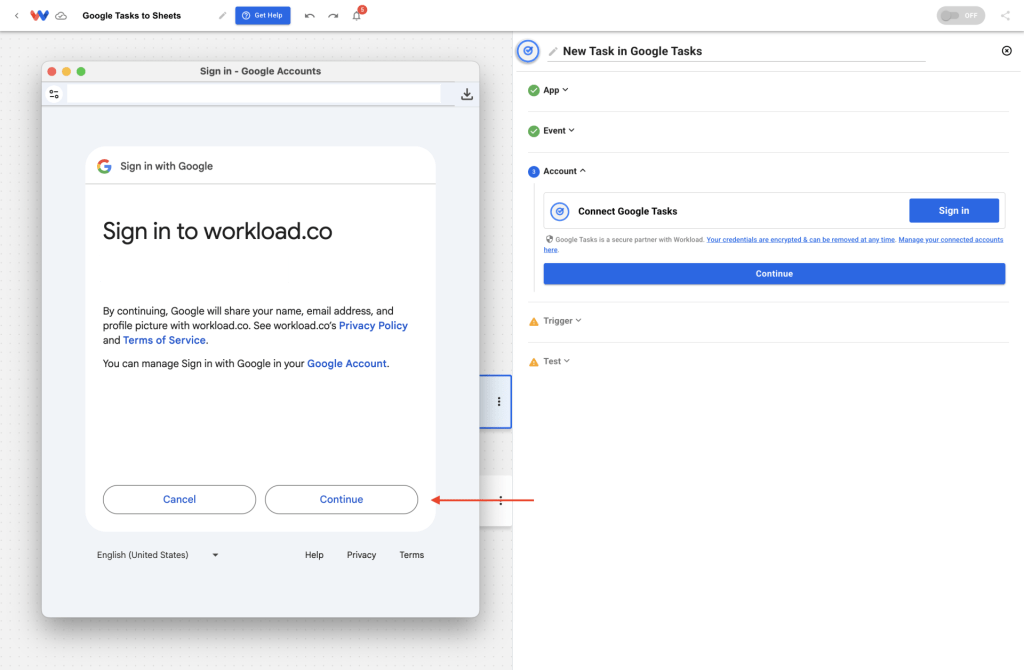This screenshot has width=1024, height=670.
Task: Toggle the workflow OFF switch
Action: [960, 16]
